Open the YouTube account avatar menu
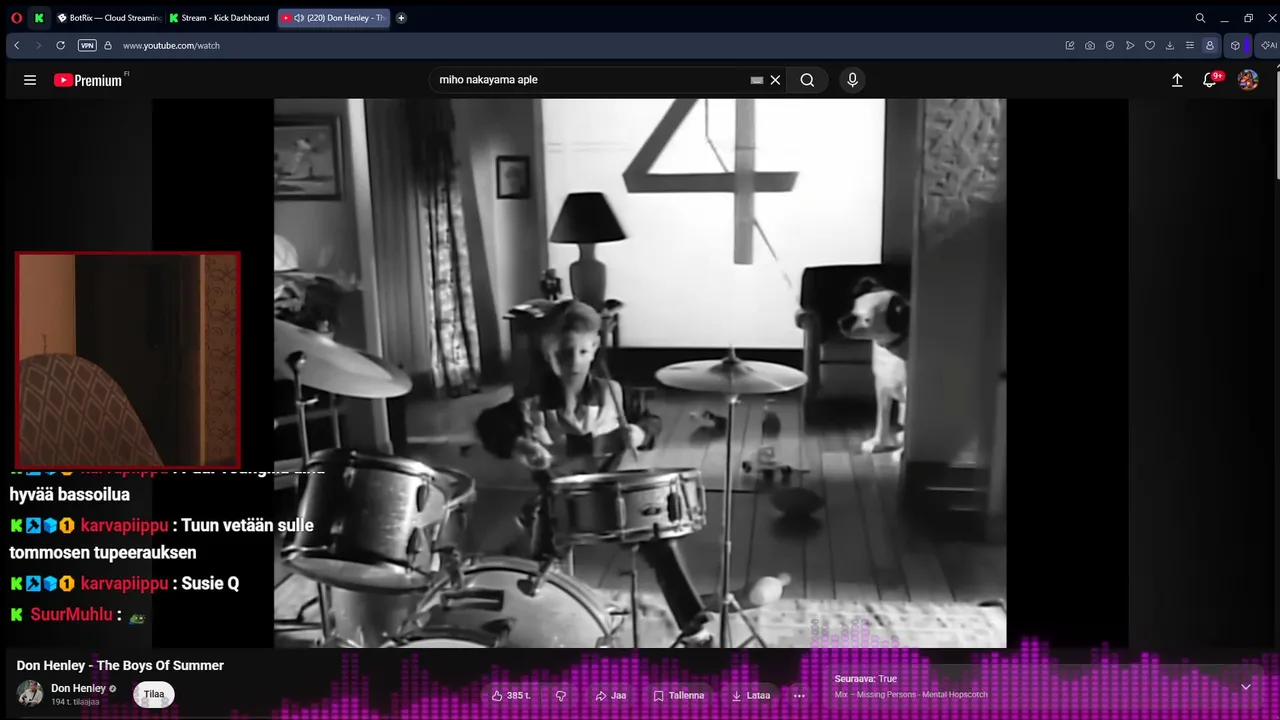Screen dimensions: 1280x720 click(x=1248, y=80)
